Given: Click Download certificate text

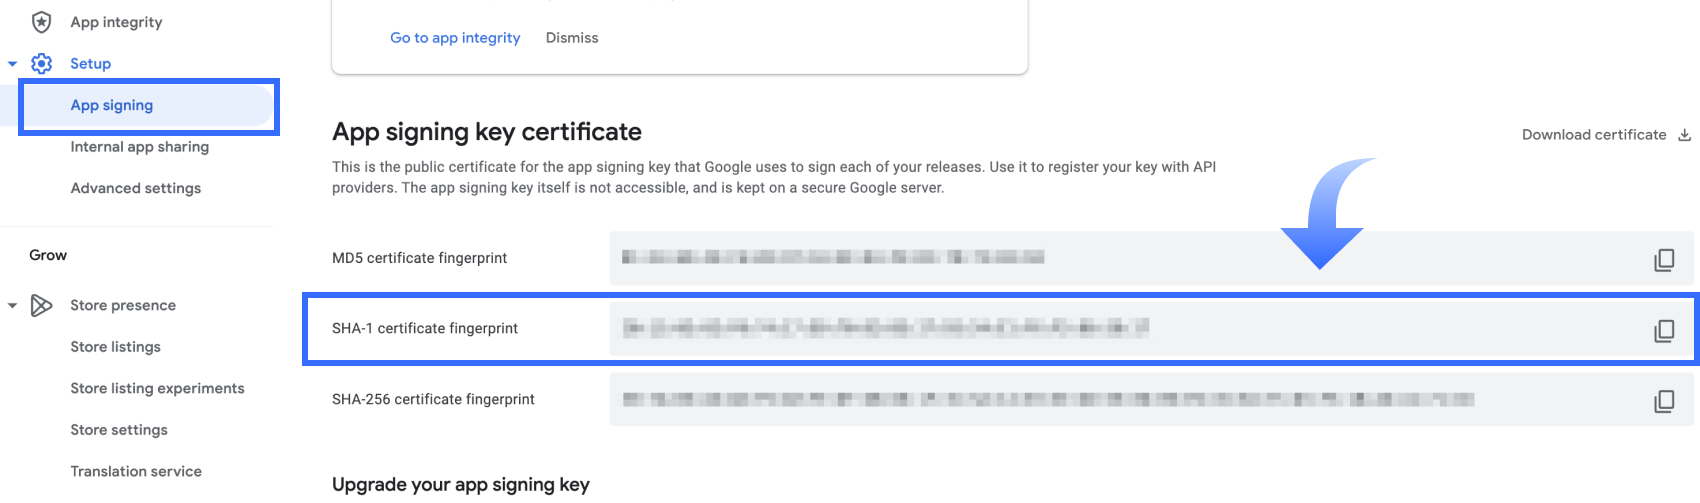Looking at the screenshot, I should [1594, 135].
